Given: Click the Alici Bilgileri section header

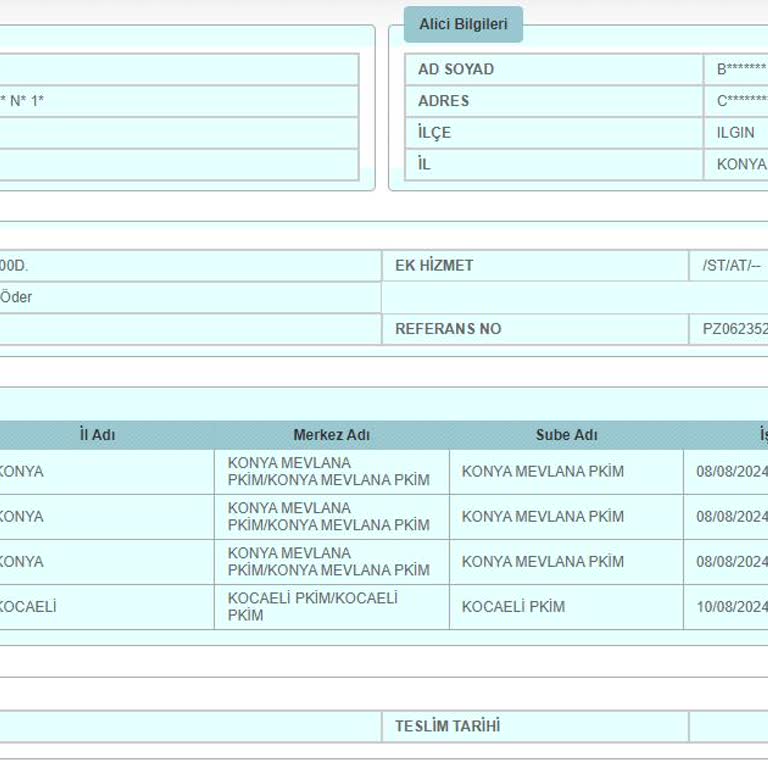Looking at the screenshot, I should click(x=463, y=24).
